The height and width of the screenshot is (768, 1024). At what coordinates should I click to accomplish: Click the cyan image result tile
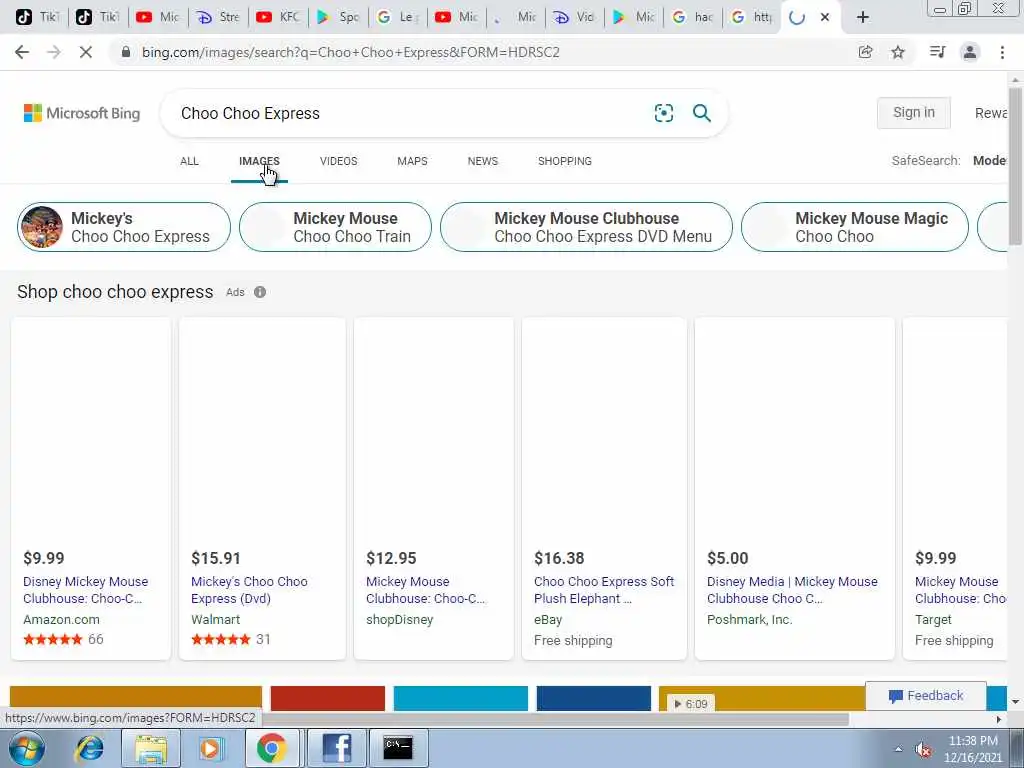460,698
